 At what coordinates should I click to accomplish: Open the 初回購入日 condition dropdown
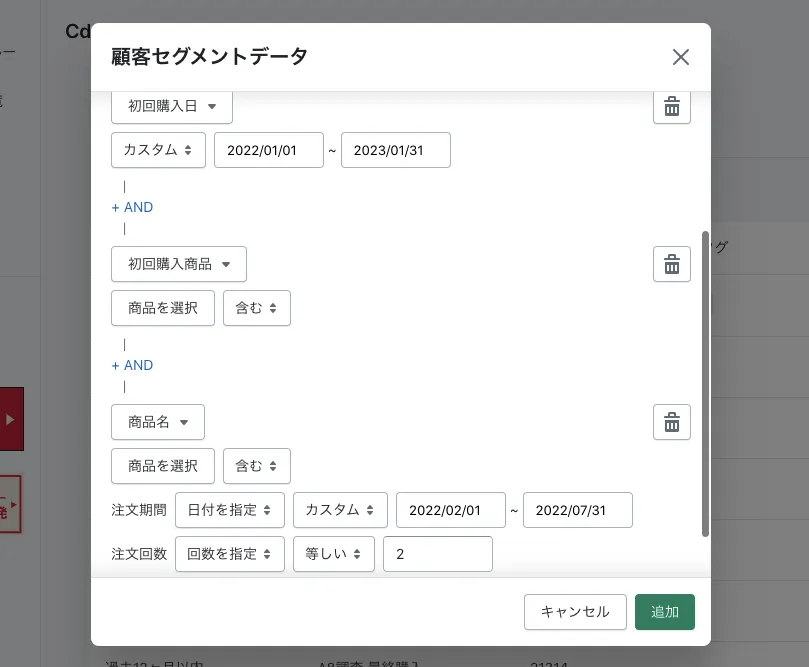coord(172,106)
